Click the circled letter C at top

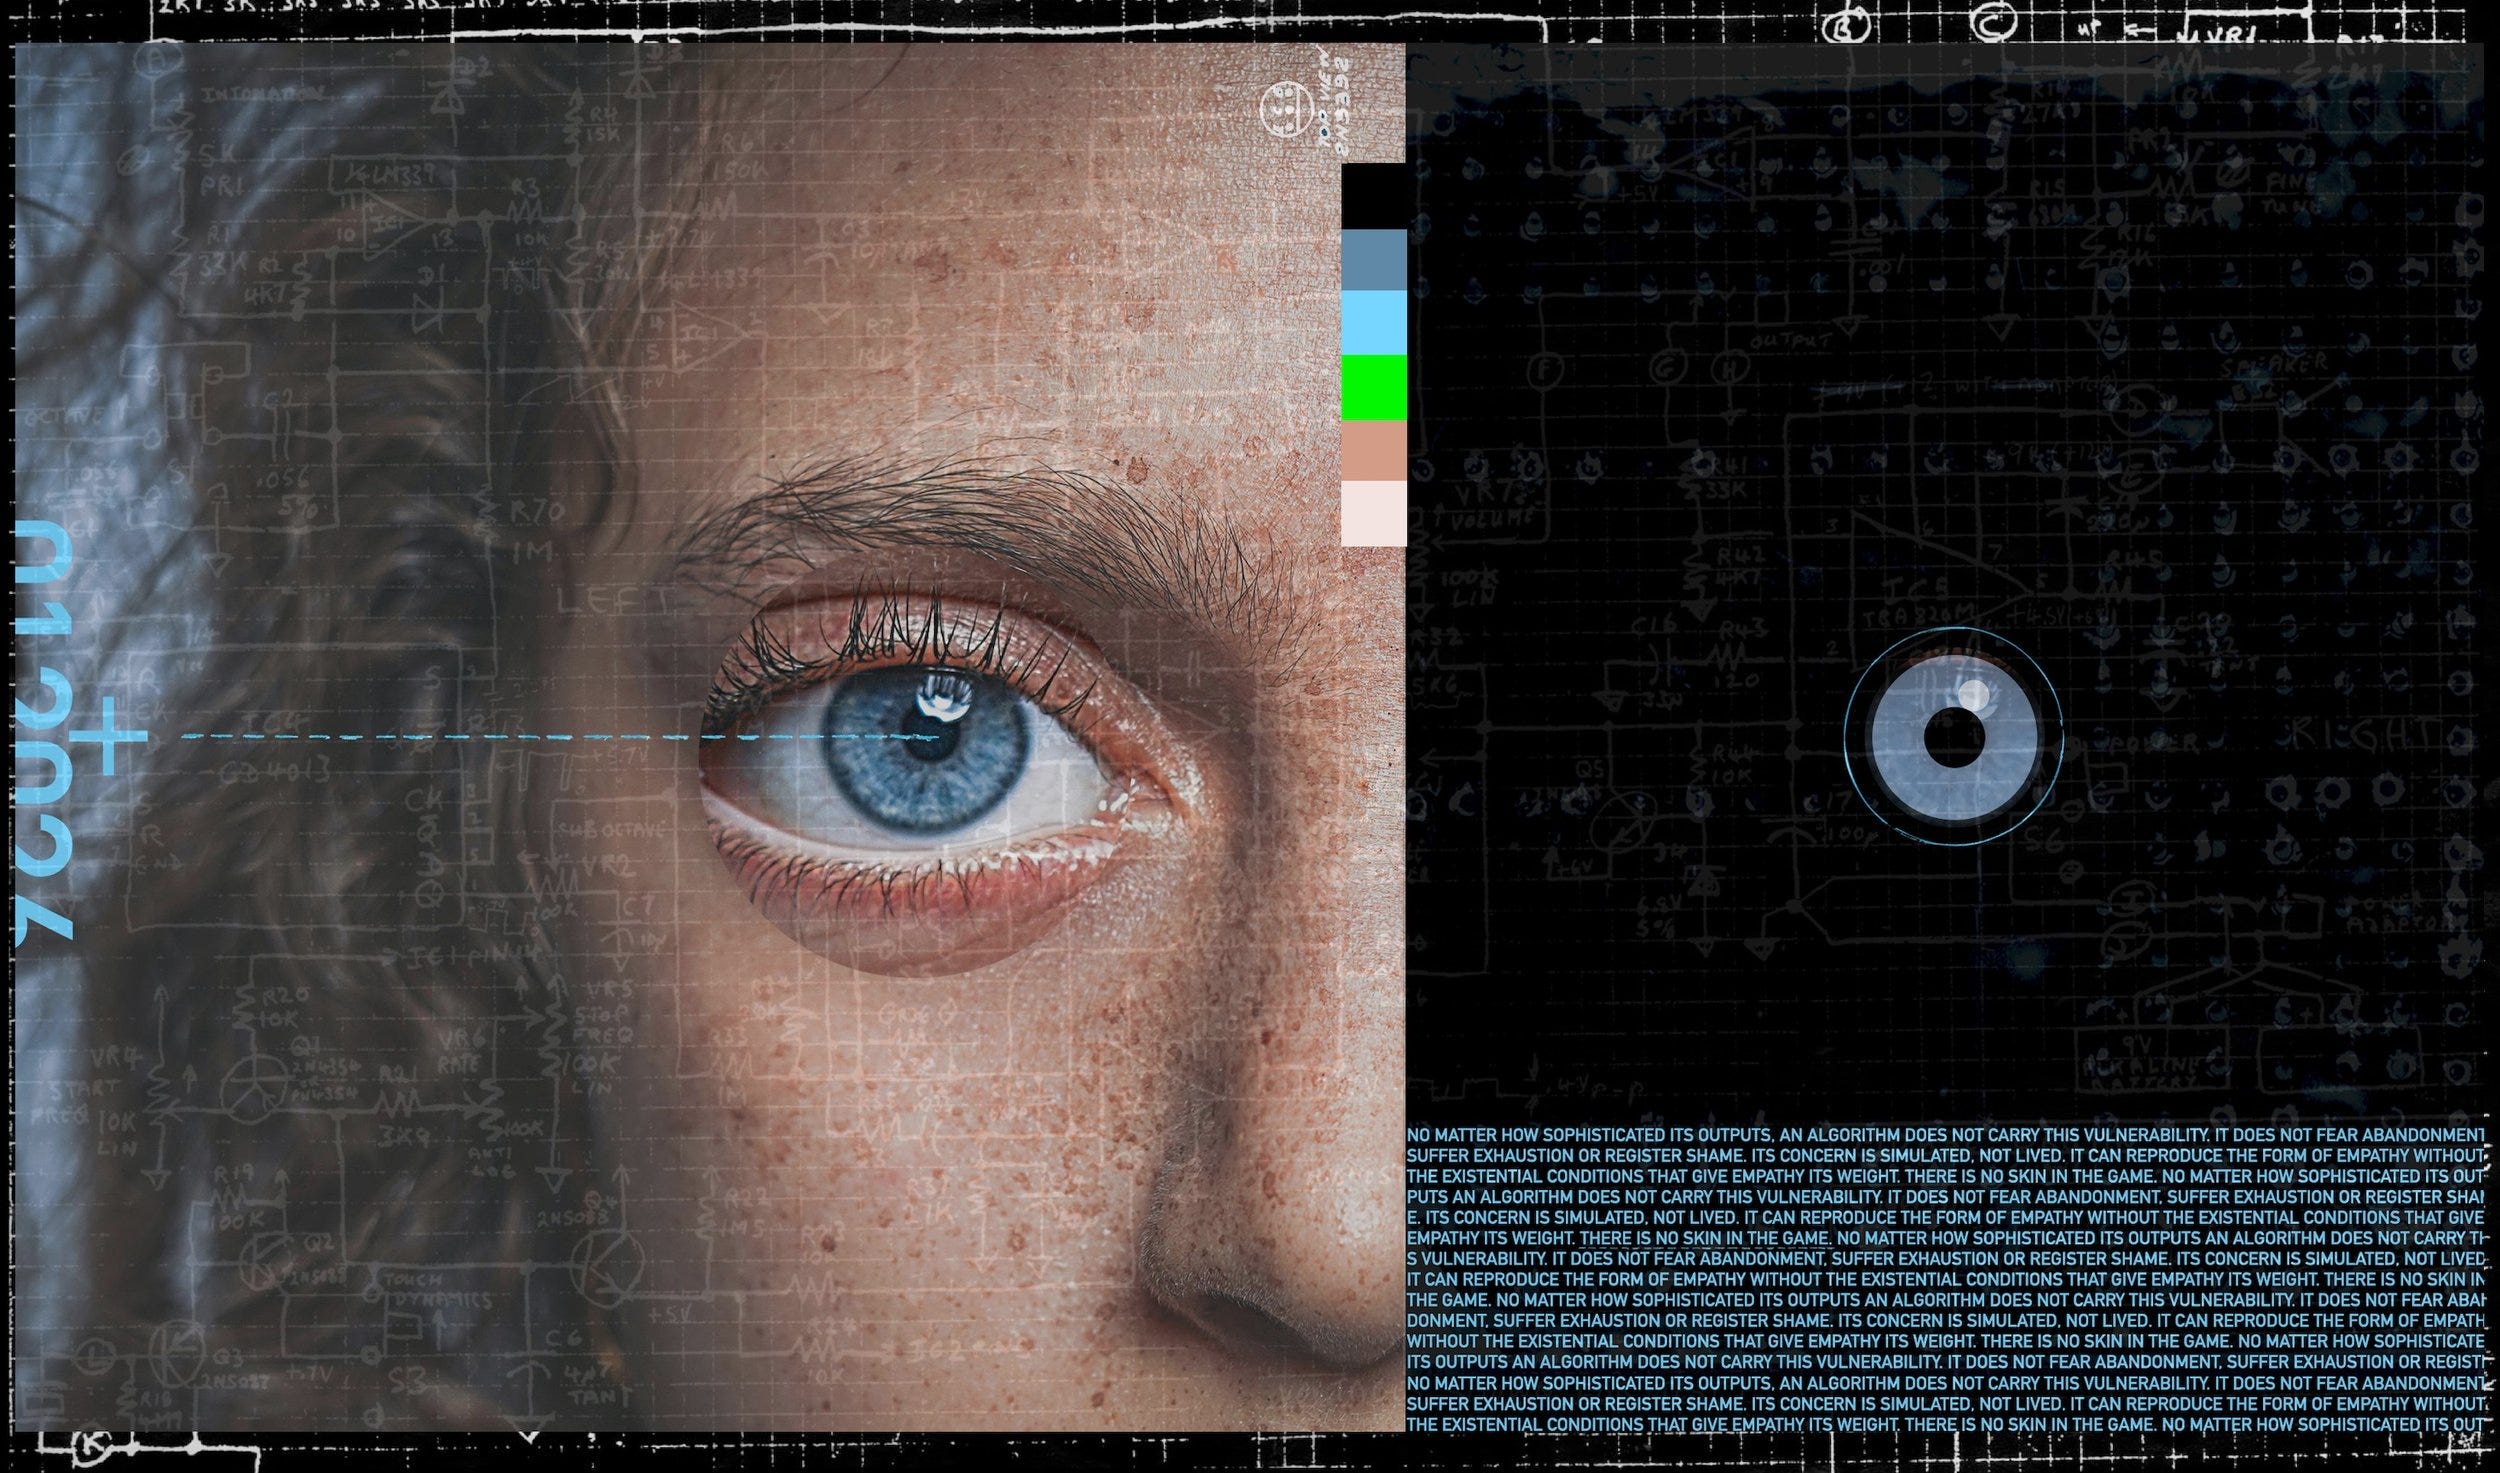[1996, 22]
